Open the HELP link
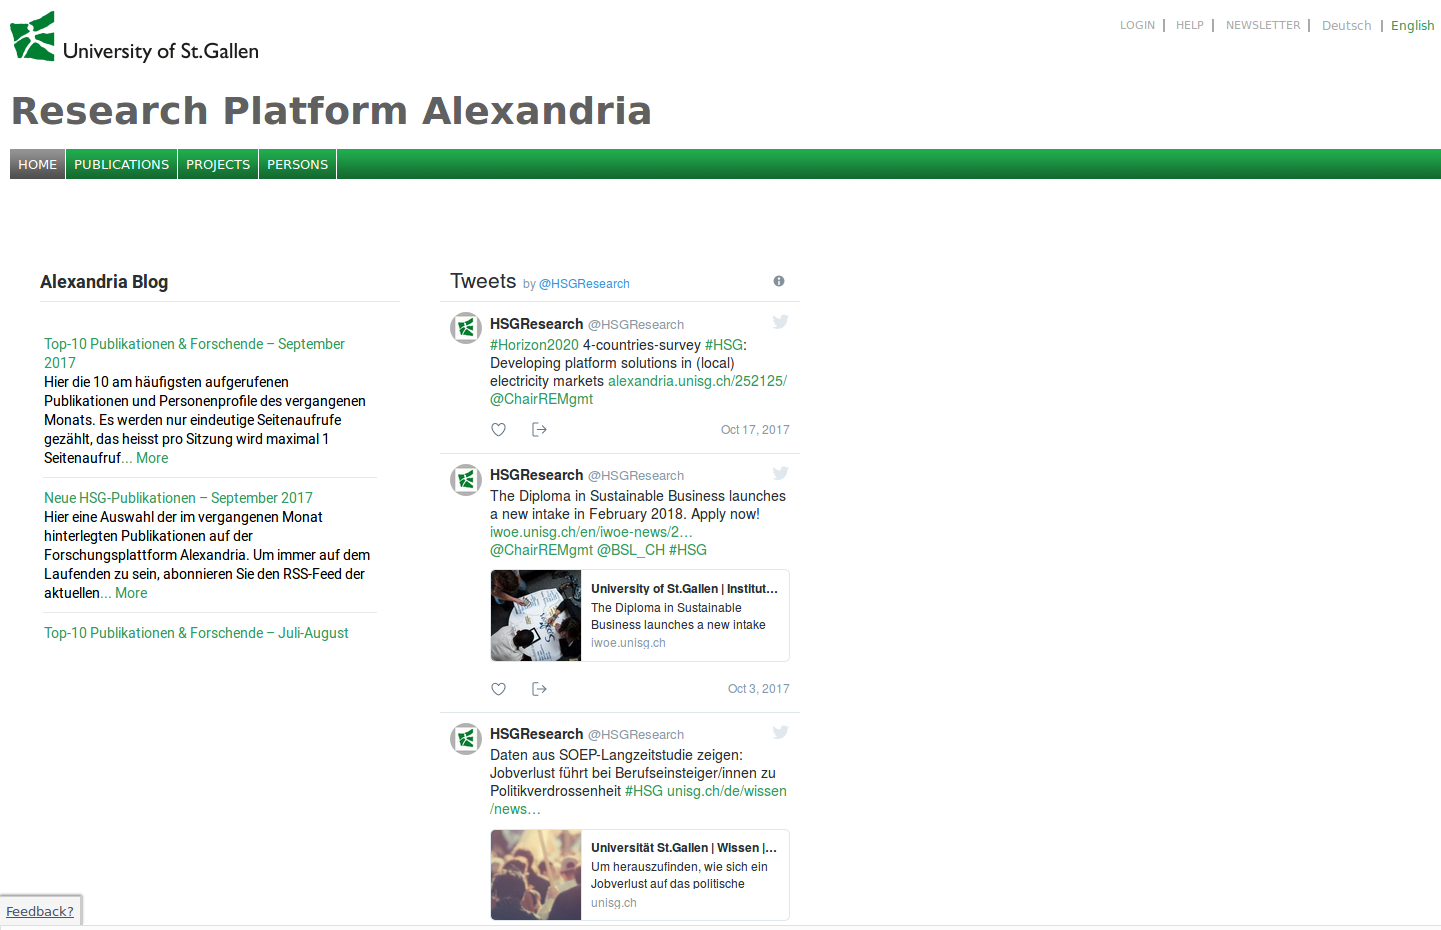 click(x=1190, y=25)
